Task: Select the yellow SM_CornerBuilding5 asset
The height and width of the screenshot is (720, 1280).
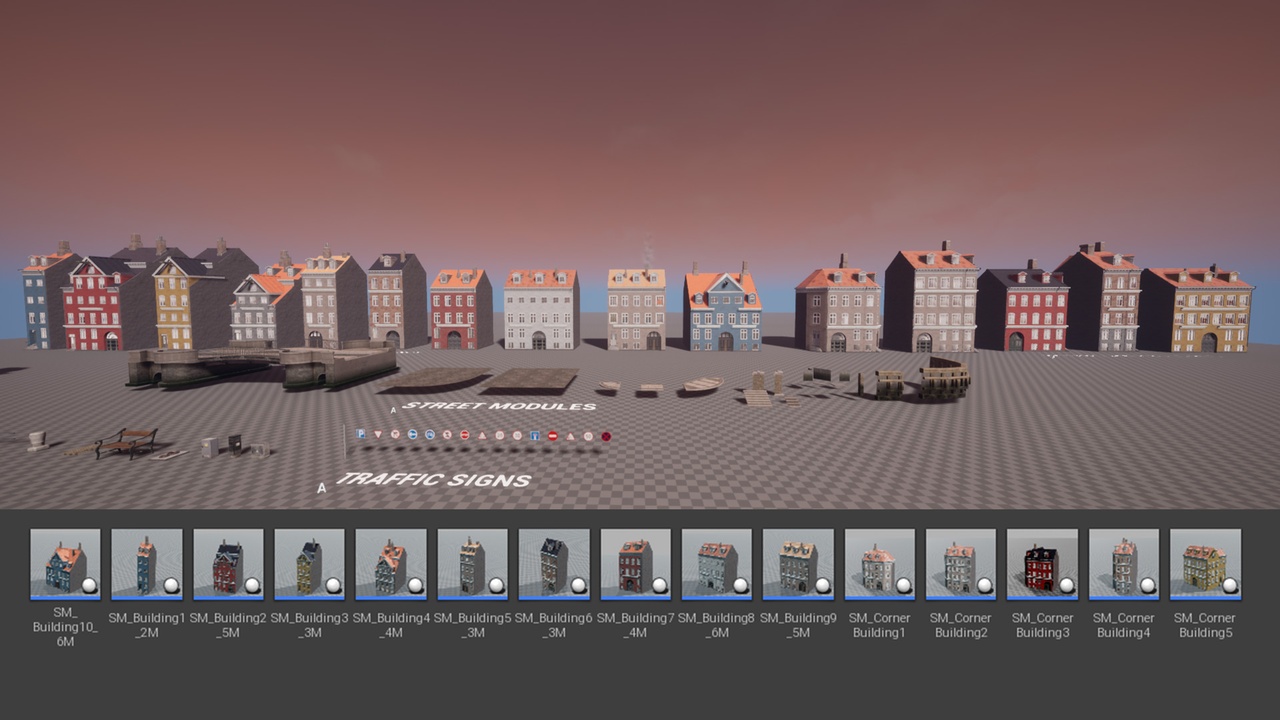Action: point(1205,564)
